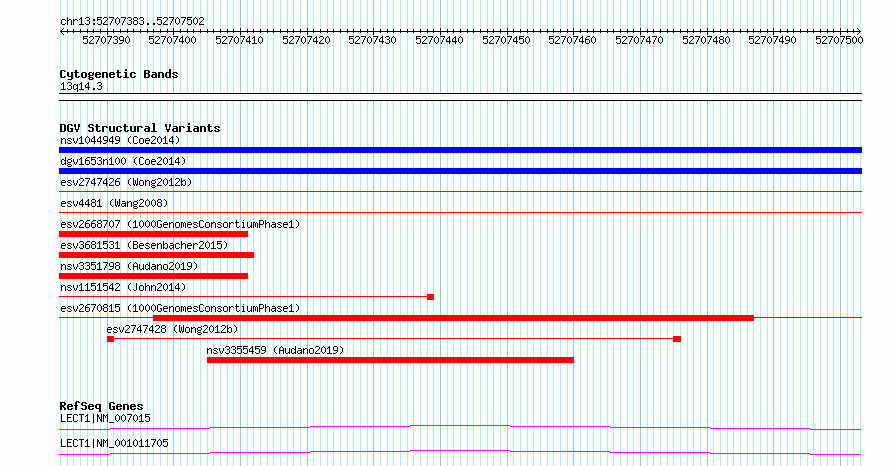Click the red end block of nsv1151542
This screenshot has width=890, height=466.
coord(431,297)
